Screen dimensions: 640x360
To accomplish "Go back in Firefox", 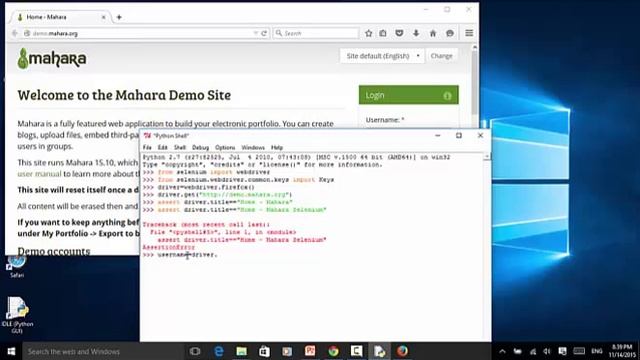I will pyautogui.click(x=15, y=33).
